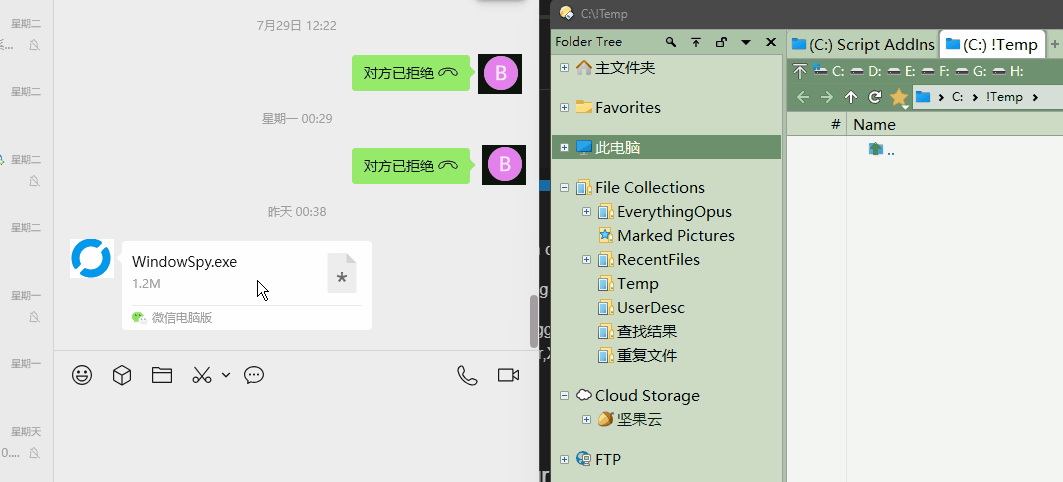The image size is (1063, 482).
Task: Start a voice call
Action: coord(467,375)
